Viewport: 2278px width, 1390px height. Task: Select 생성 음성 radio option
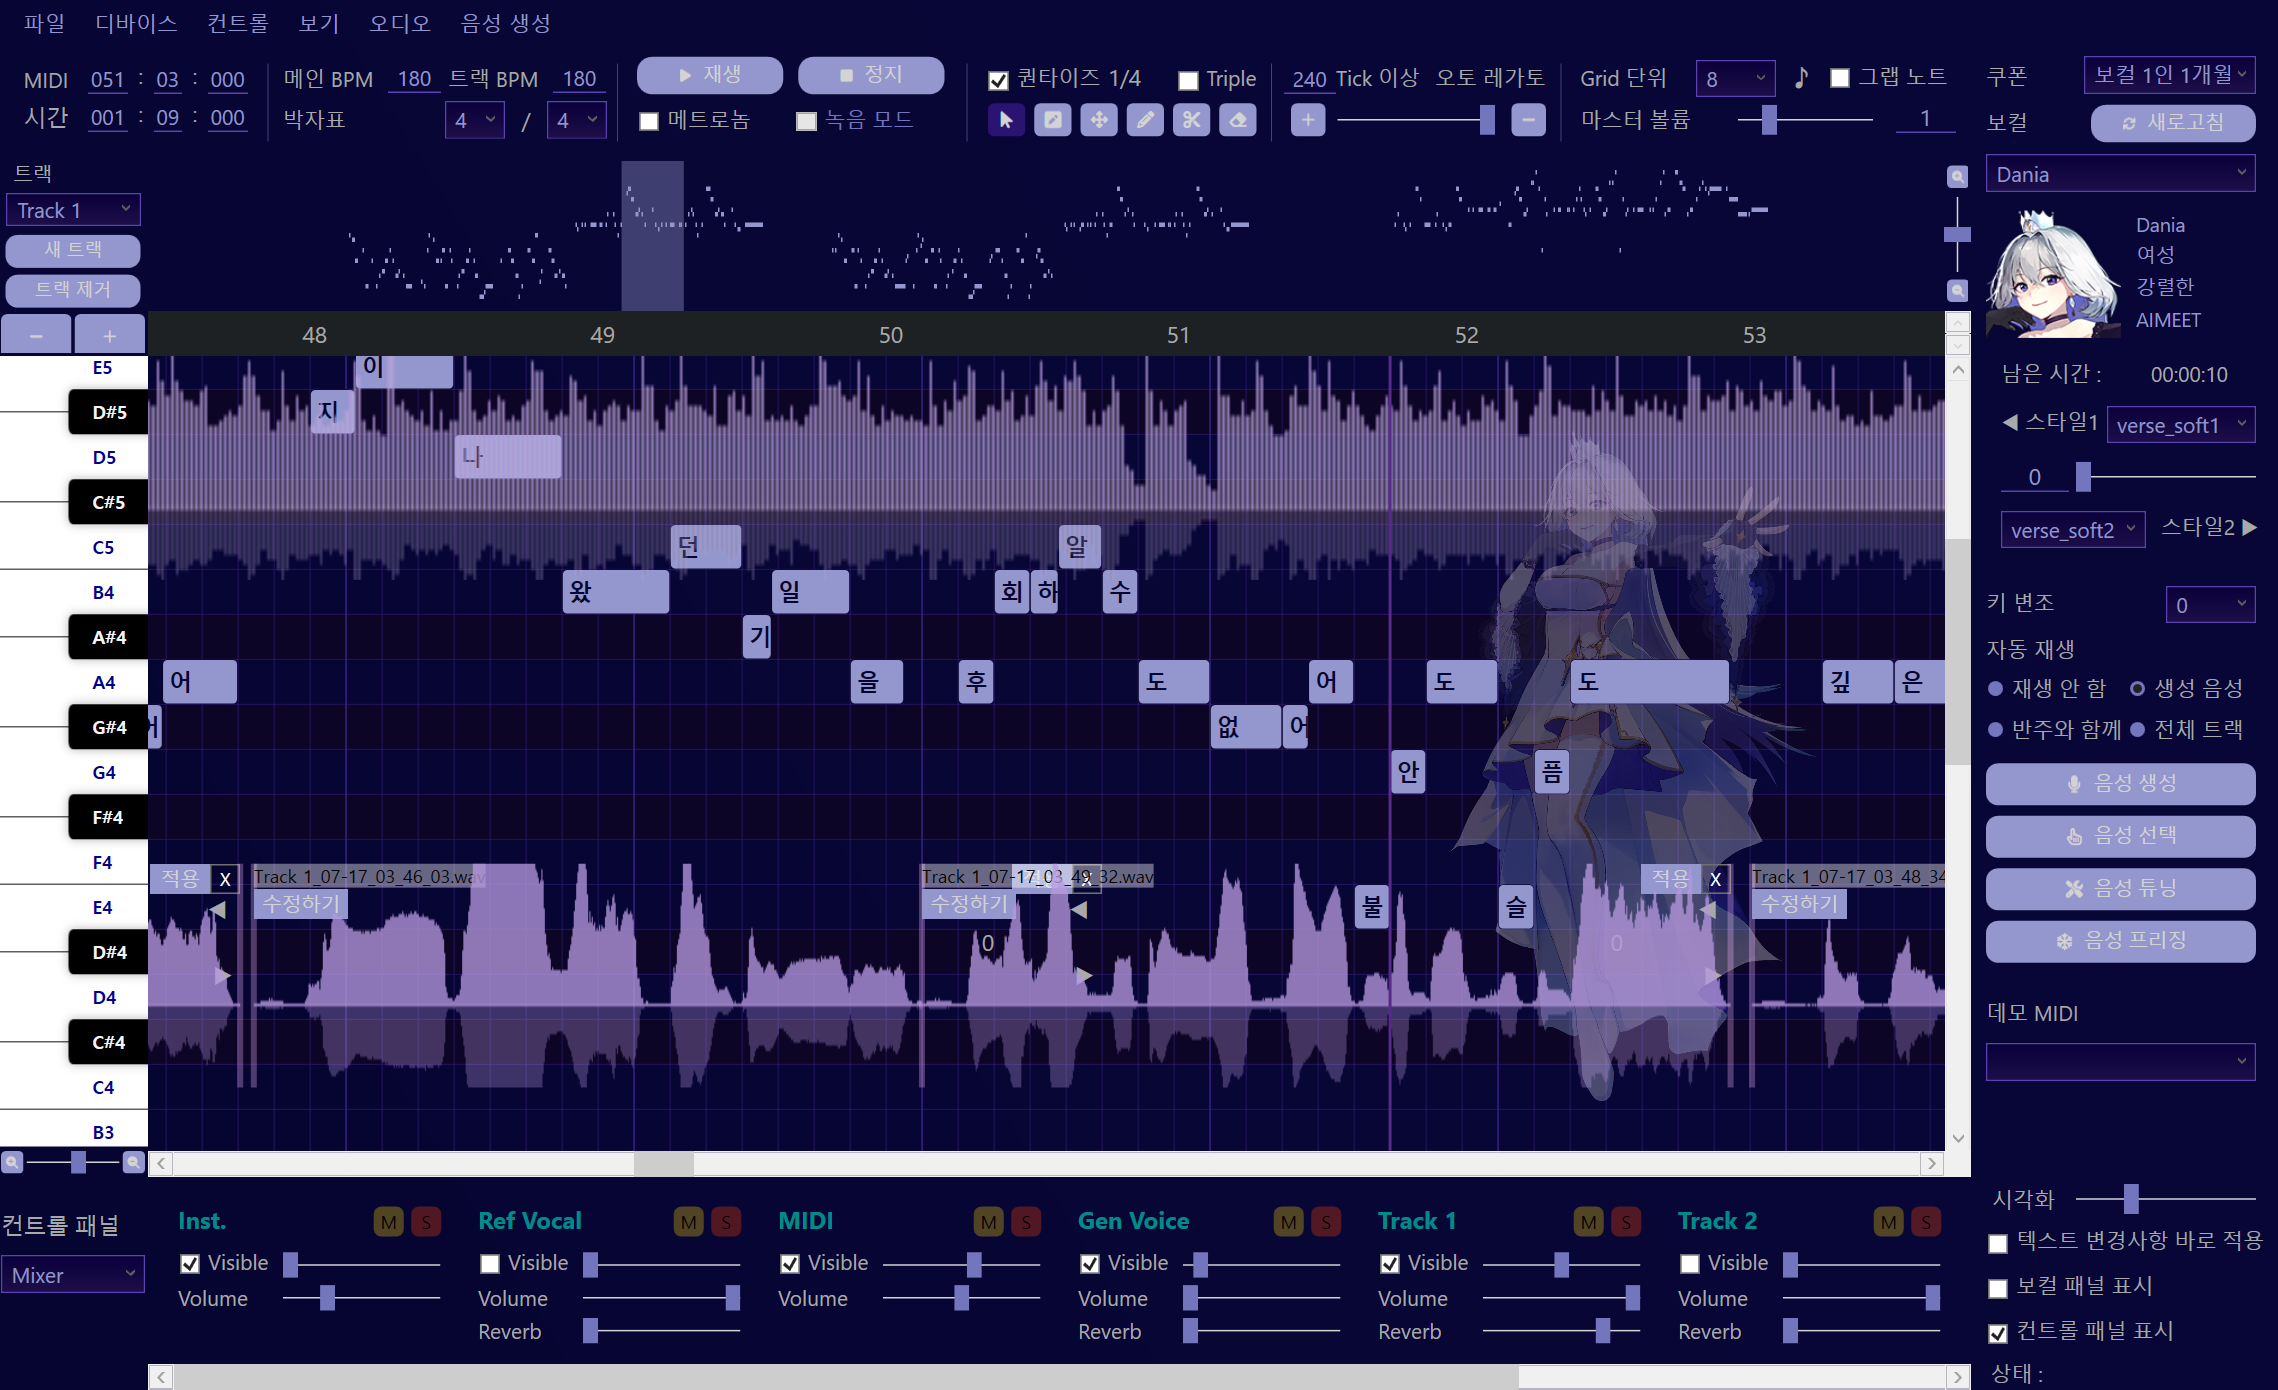[x=2137, y=688]
